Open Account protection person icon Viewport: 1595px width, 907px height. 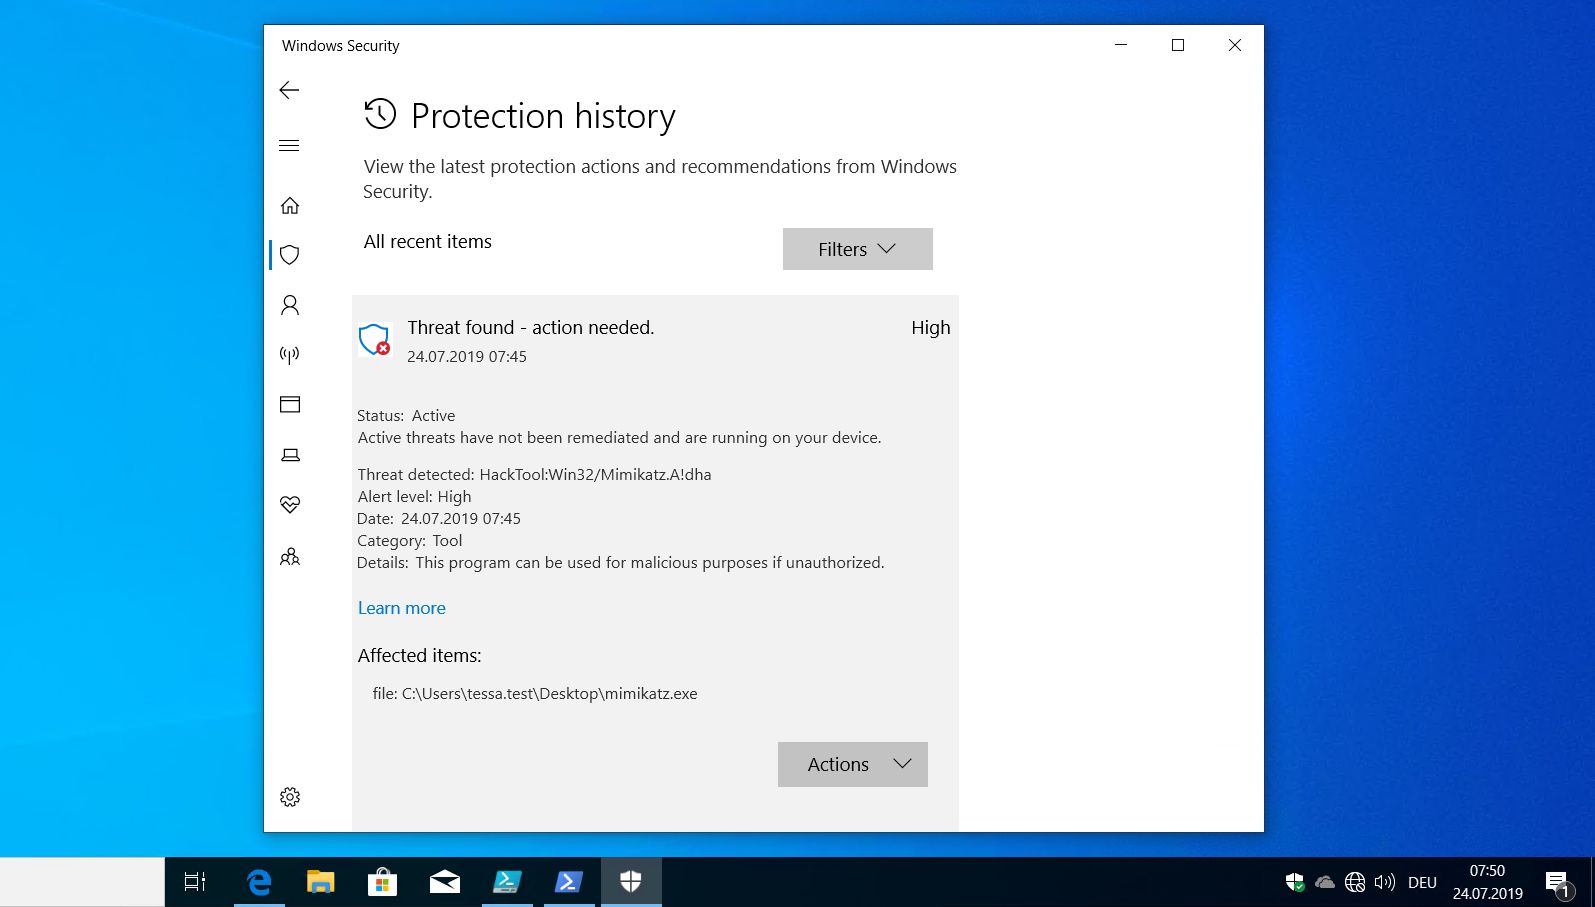point(290,305)
